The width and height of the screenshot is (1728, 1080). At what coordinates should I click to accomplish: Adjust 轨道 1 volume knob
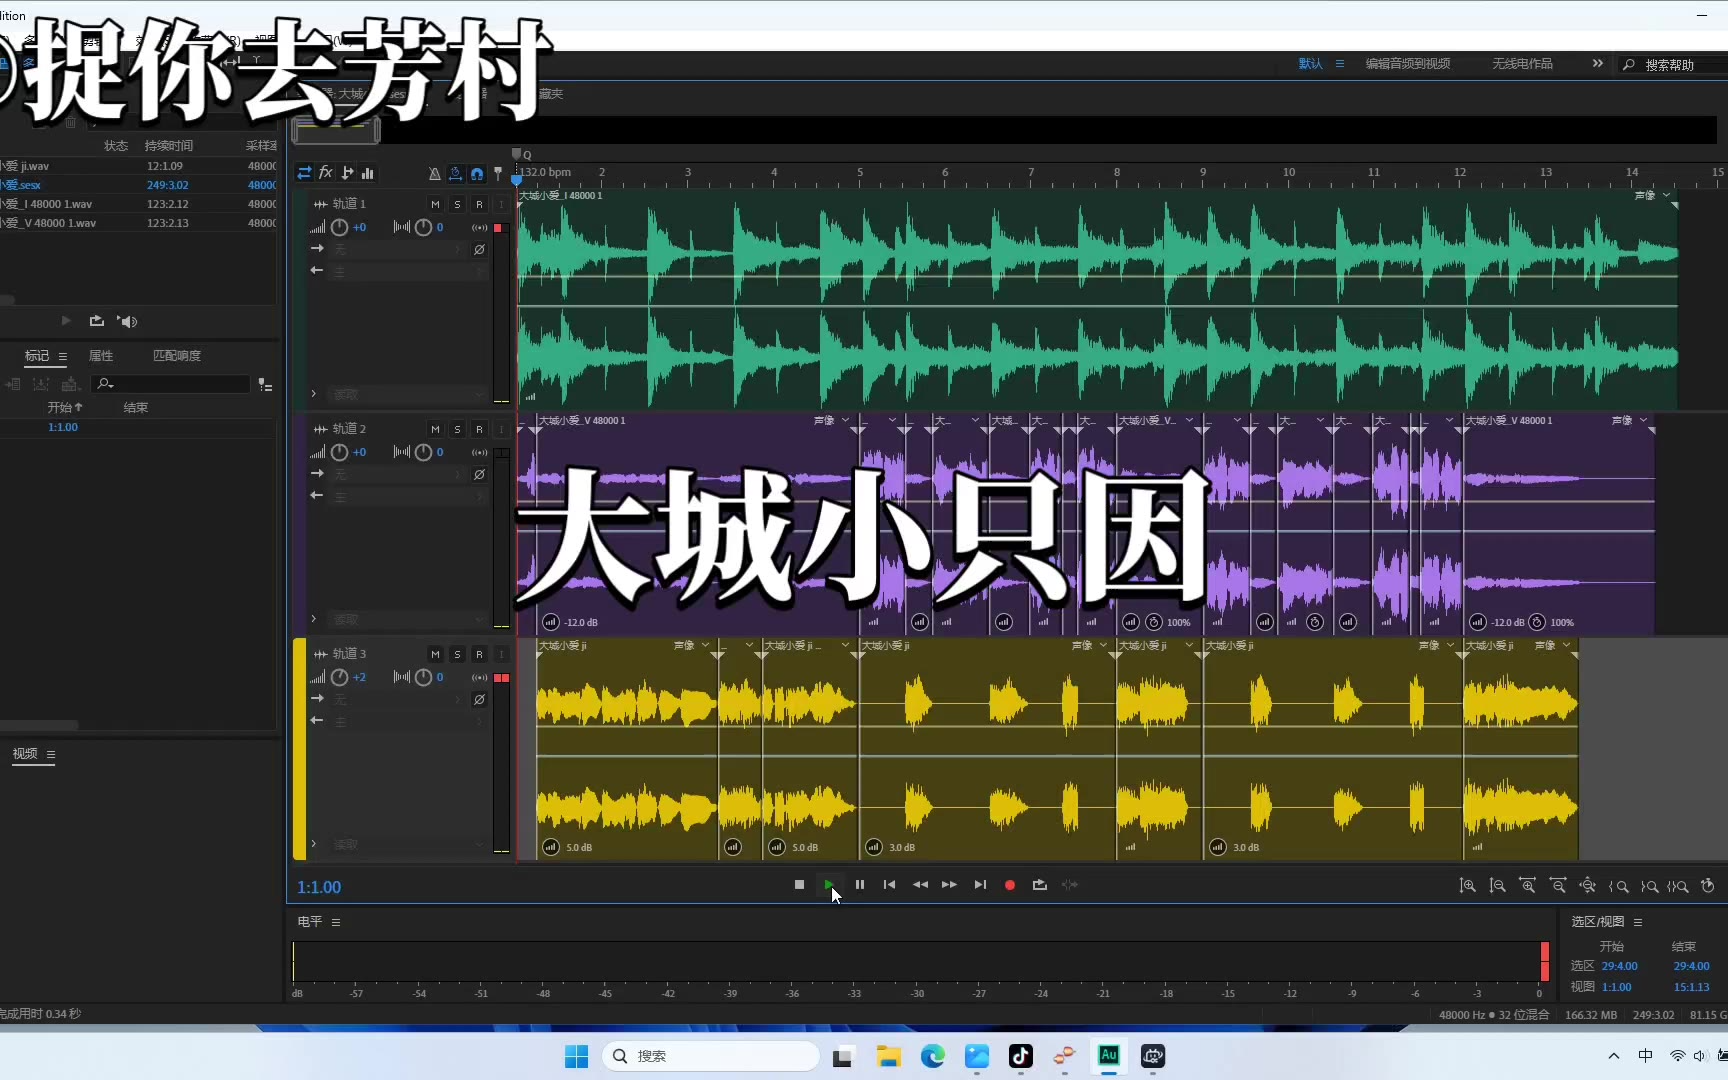pos(340,228)
